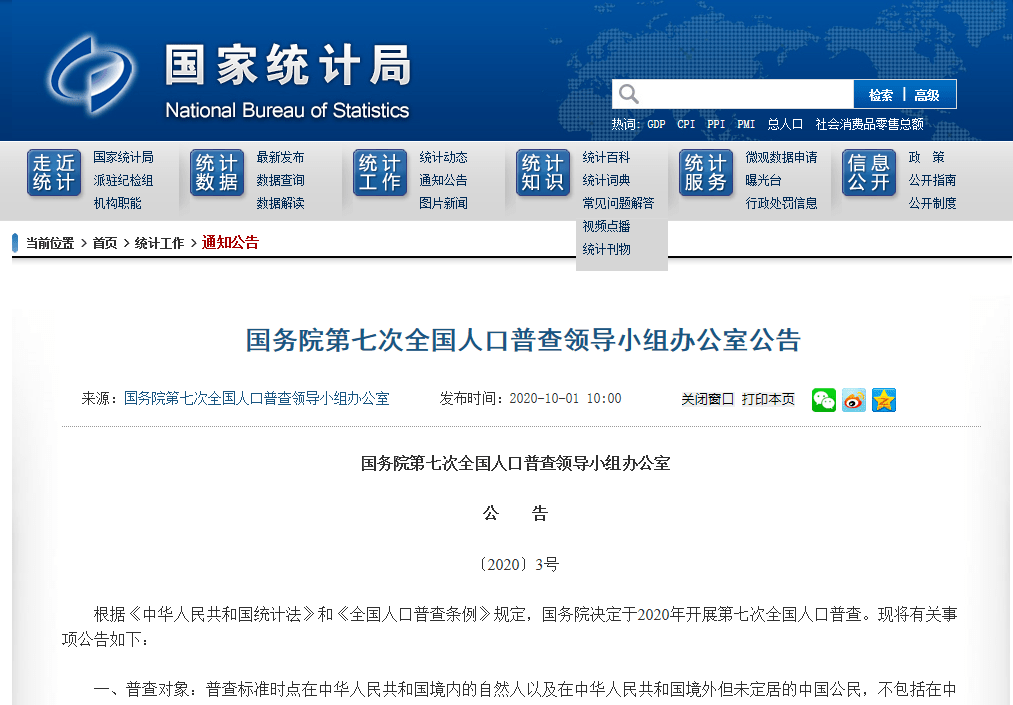This screenshot has height=705, width=1013.
Task: Open the 统计知识 section tile
Action: [x=543, y=173]
